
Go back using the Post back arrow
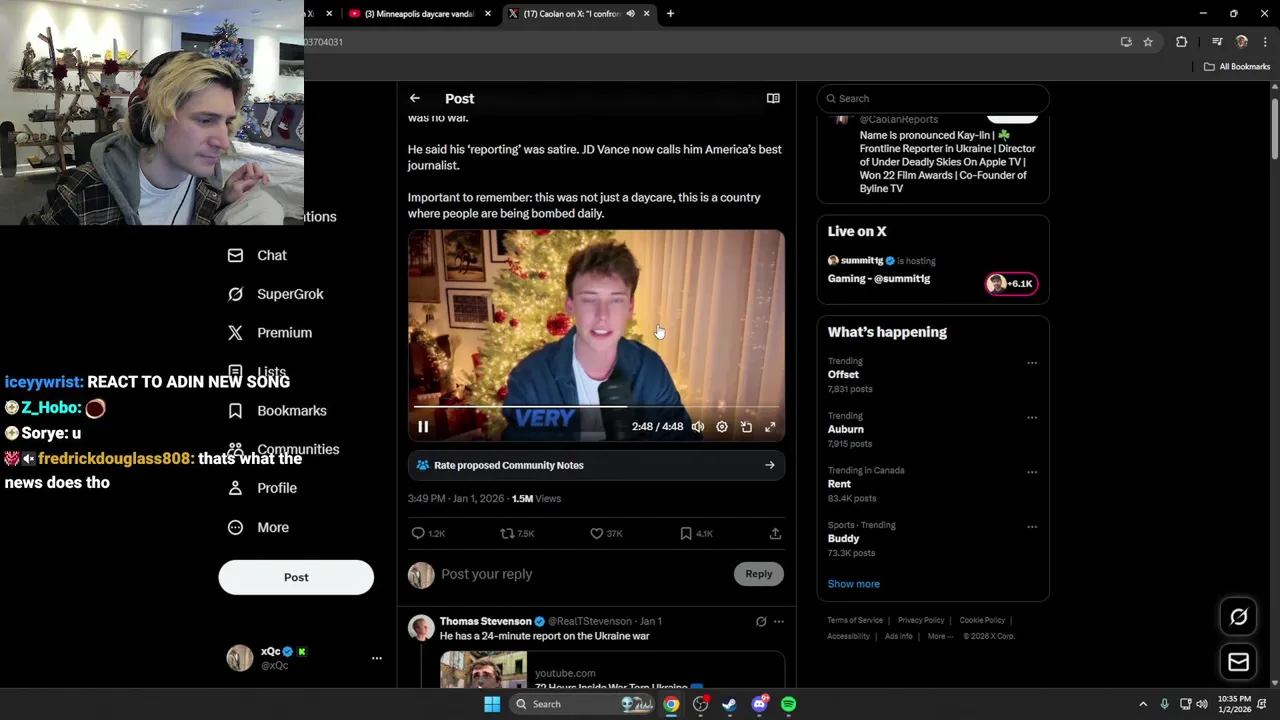click(415, 98)
